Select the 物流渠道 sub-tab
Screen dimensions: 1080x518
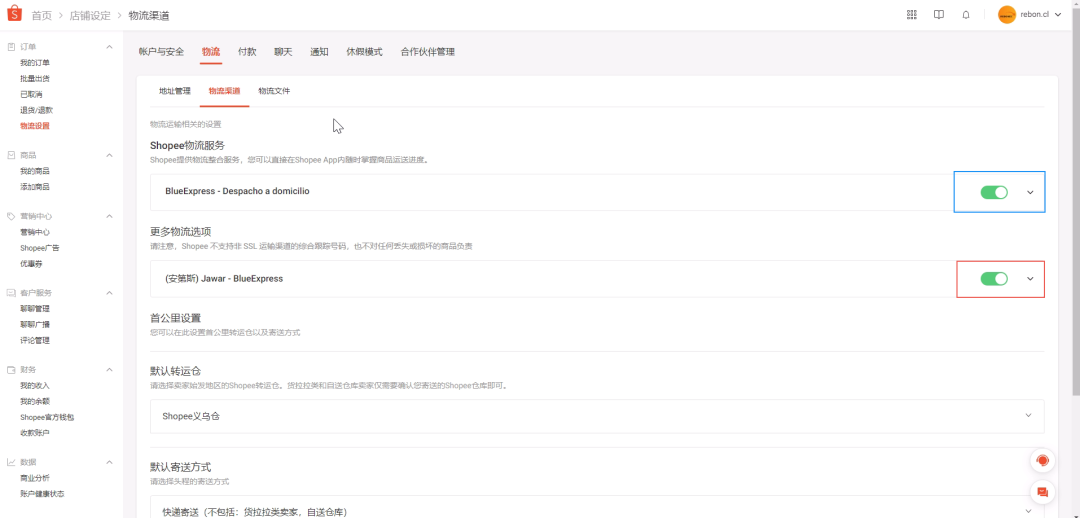tap(225, 91)
